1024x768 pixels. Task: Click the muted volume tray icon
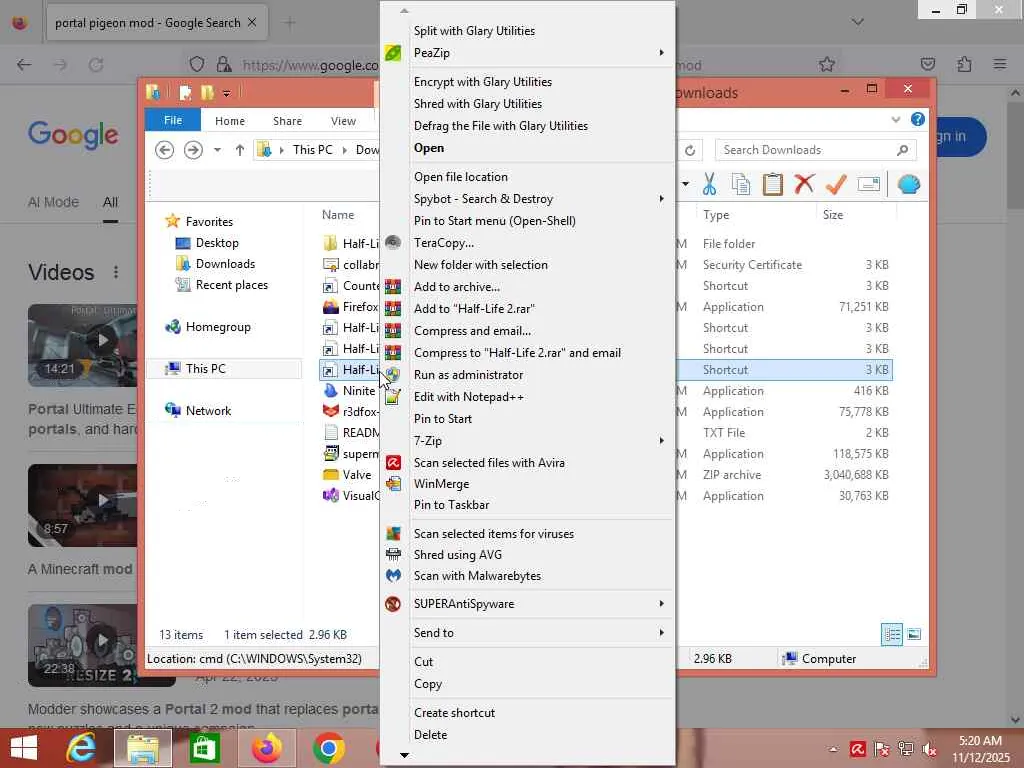[x=929, y=750]
